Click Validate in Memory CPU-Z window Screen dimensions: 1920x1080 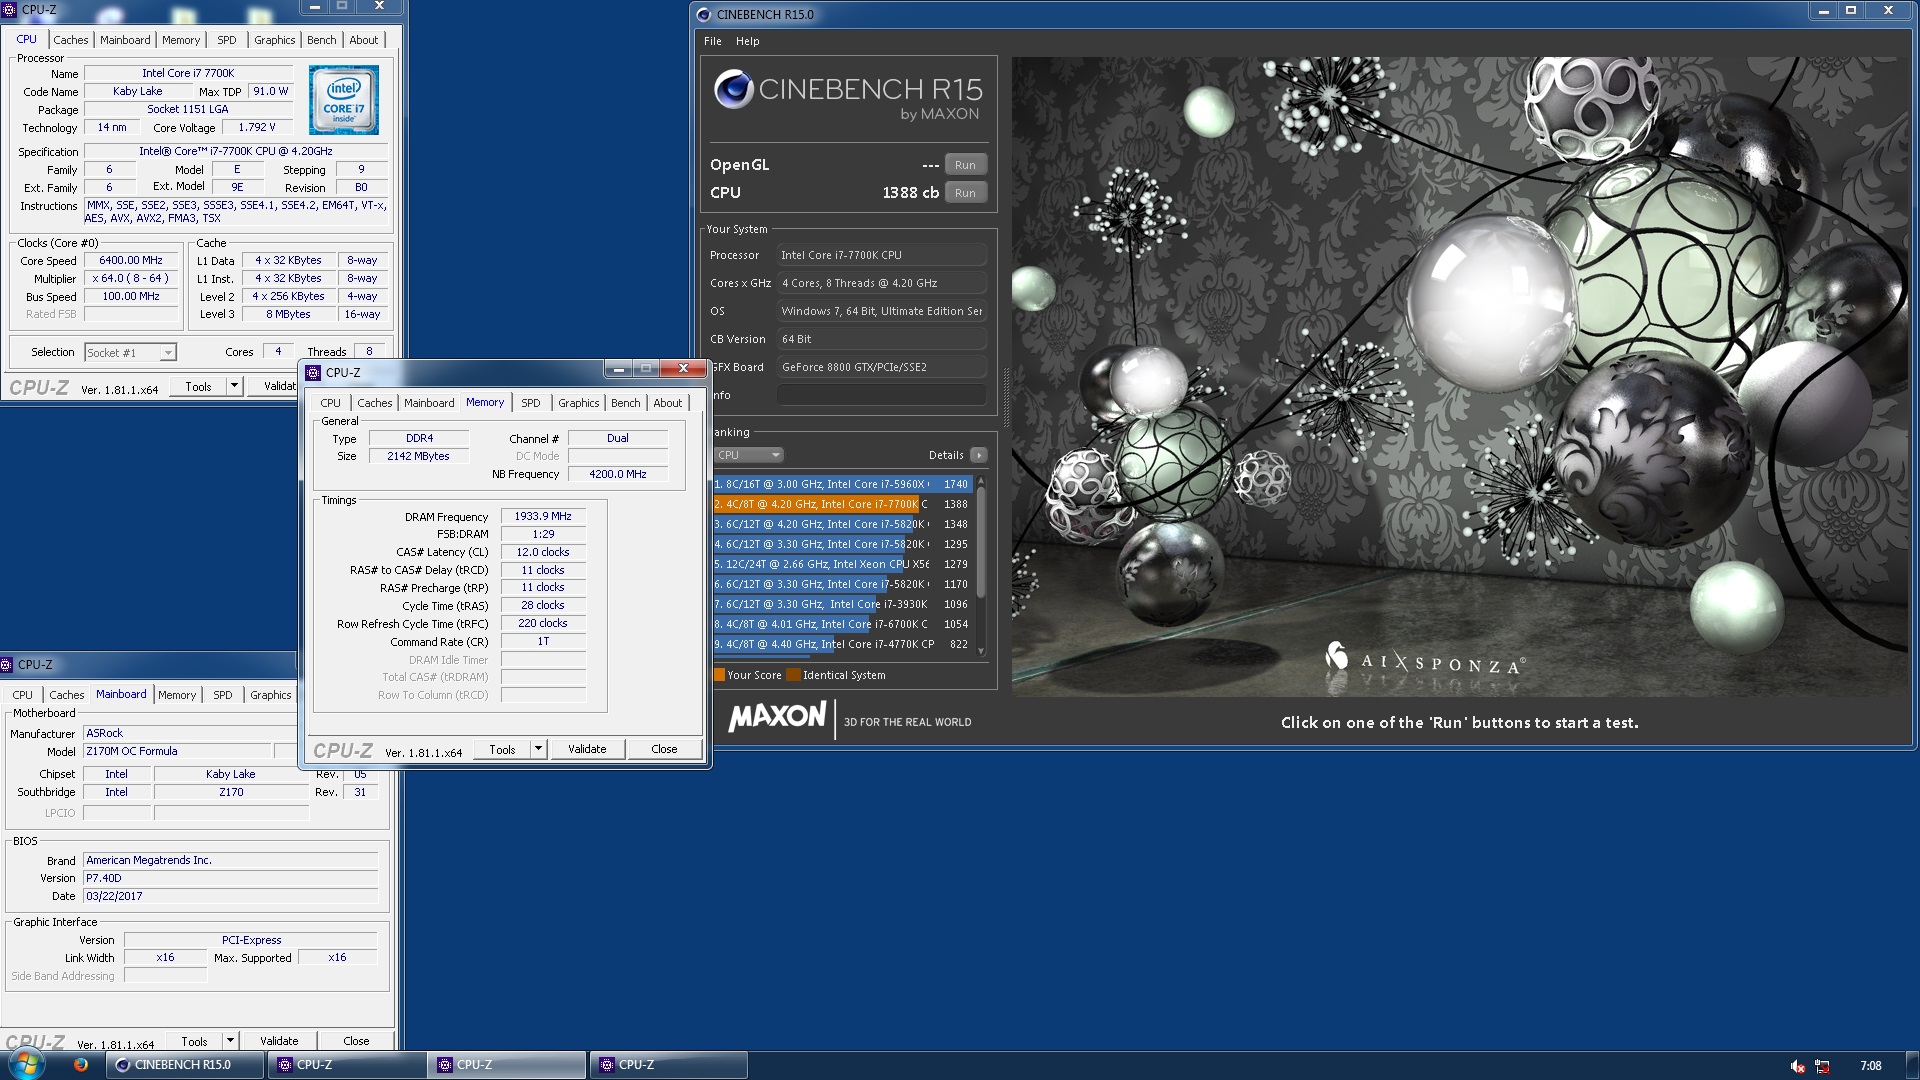tap(587, 749)
